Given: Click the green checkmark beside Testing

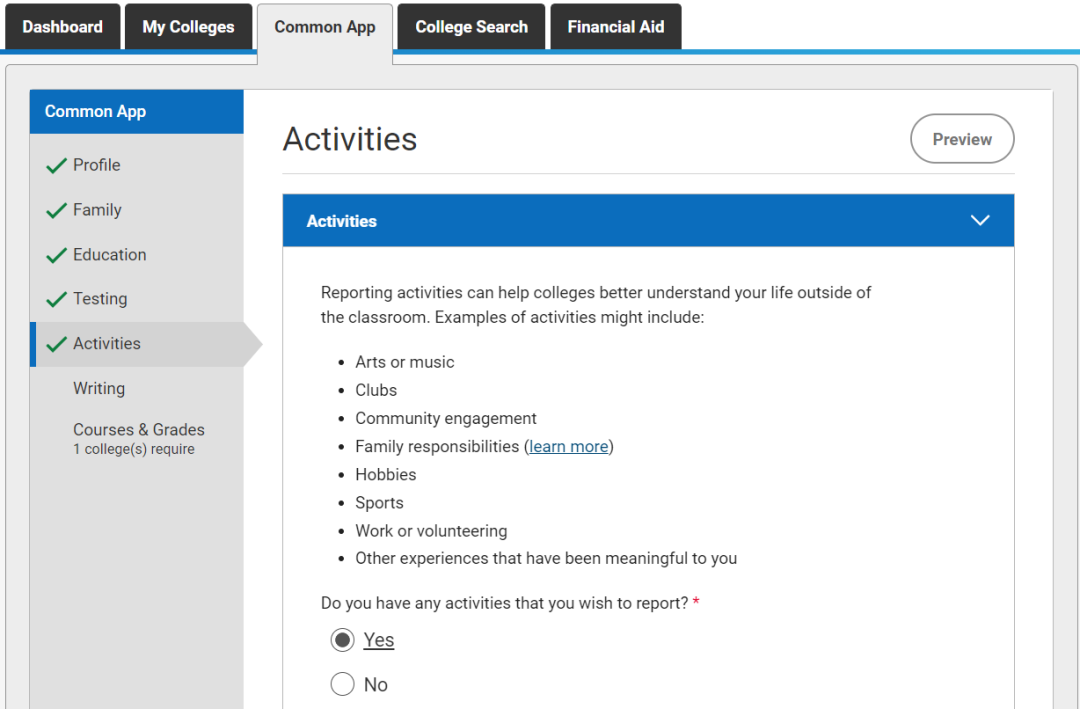Looking at the screenshot, I should pos(56,300).
